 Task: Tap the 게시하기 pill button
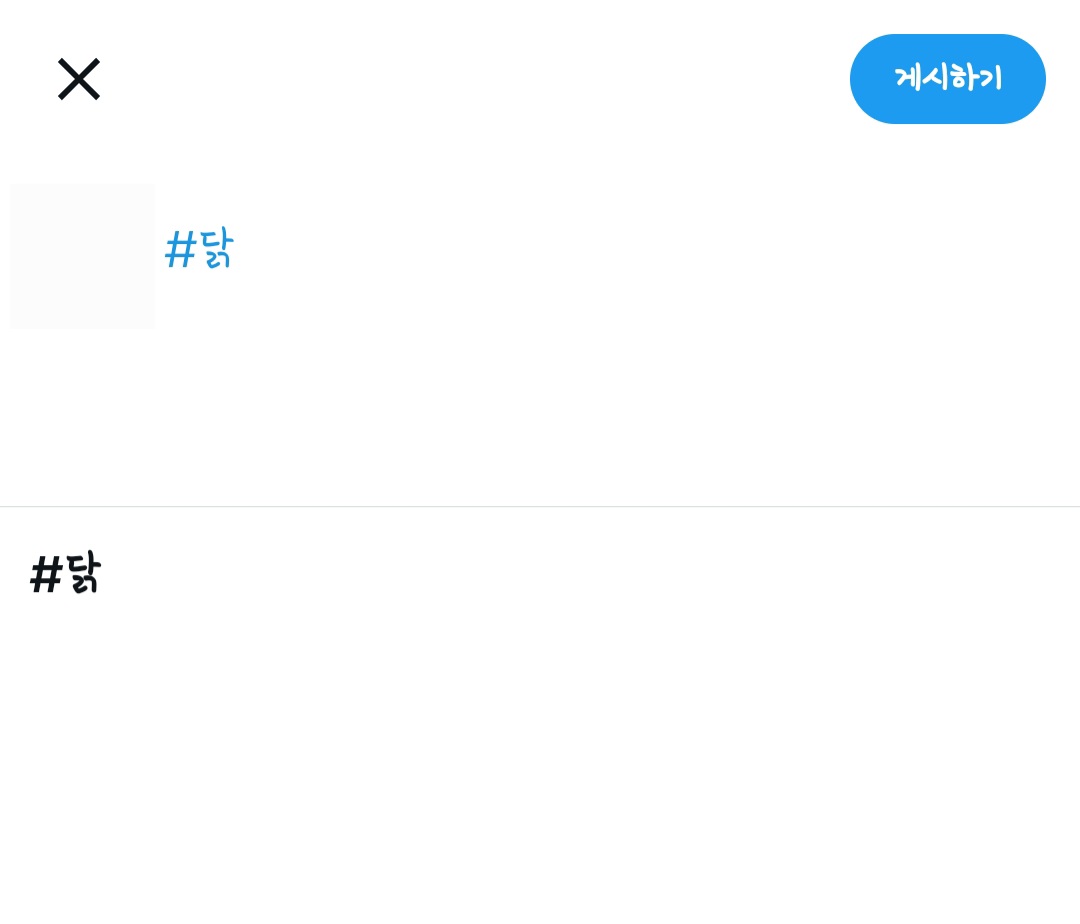(x=947, y=79)
